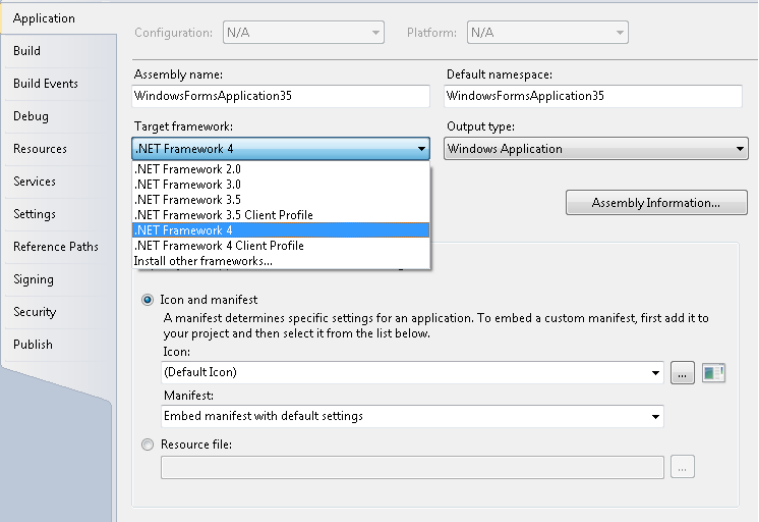Choose .NET Framework 2.0 from list
Viewport: 759px width, 522px height.
coord(187,169)
